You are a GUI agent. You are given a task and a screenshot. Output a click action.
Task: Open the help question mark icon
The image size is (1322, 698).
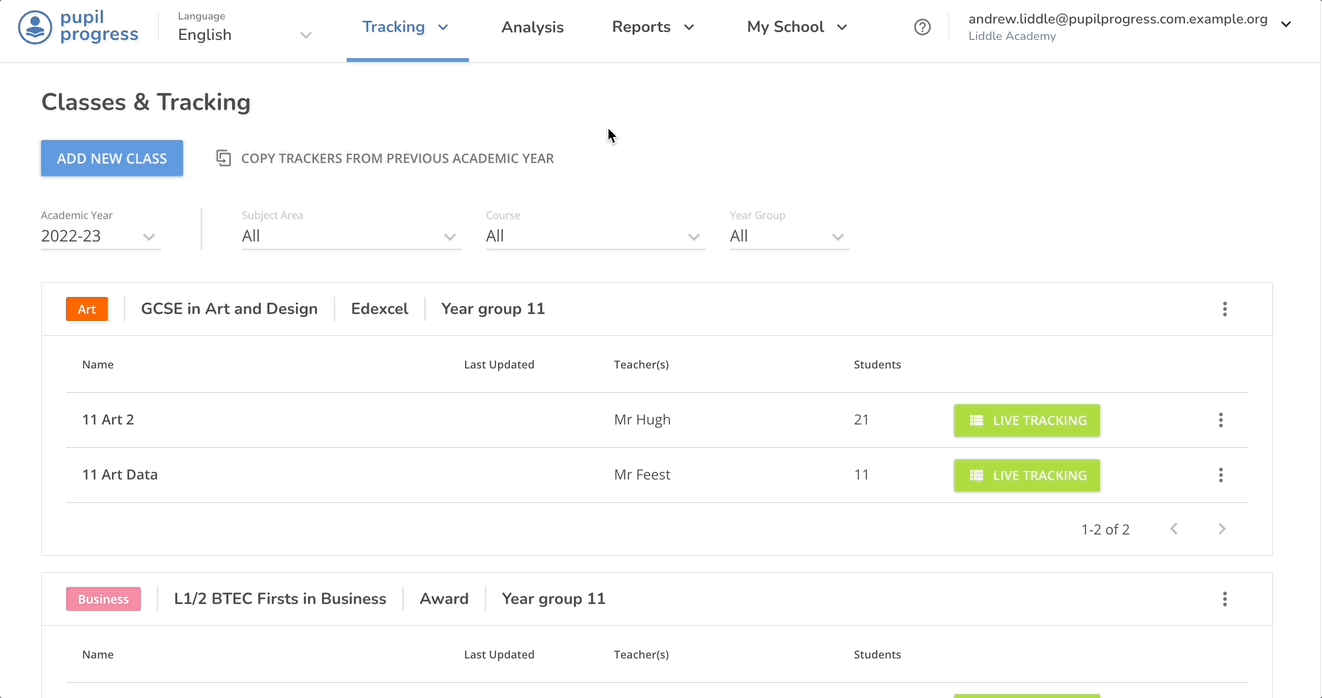tap(922, 27)
